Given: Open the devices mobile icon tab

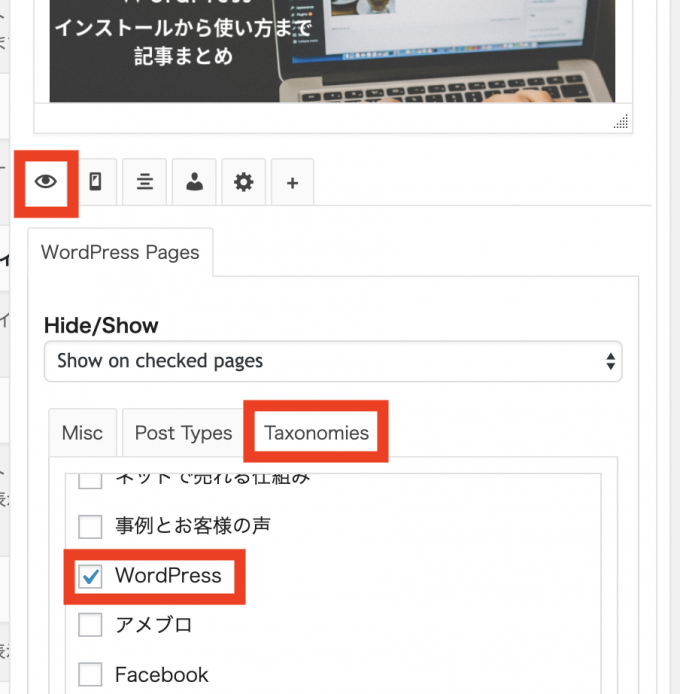Looking at the screenshot, I should click(x=96, y=182).
